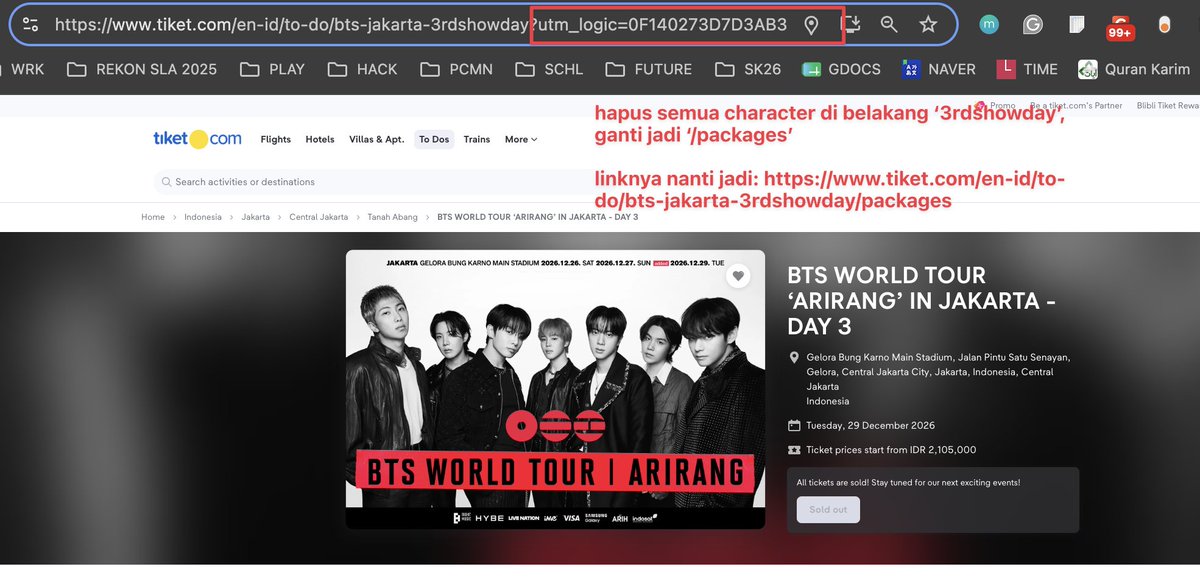Click the location permission pin icon
The height and width of the screenshot is (581, 1200).
point(811,25)
